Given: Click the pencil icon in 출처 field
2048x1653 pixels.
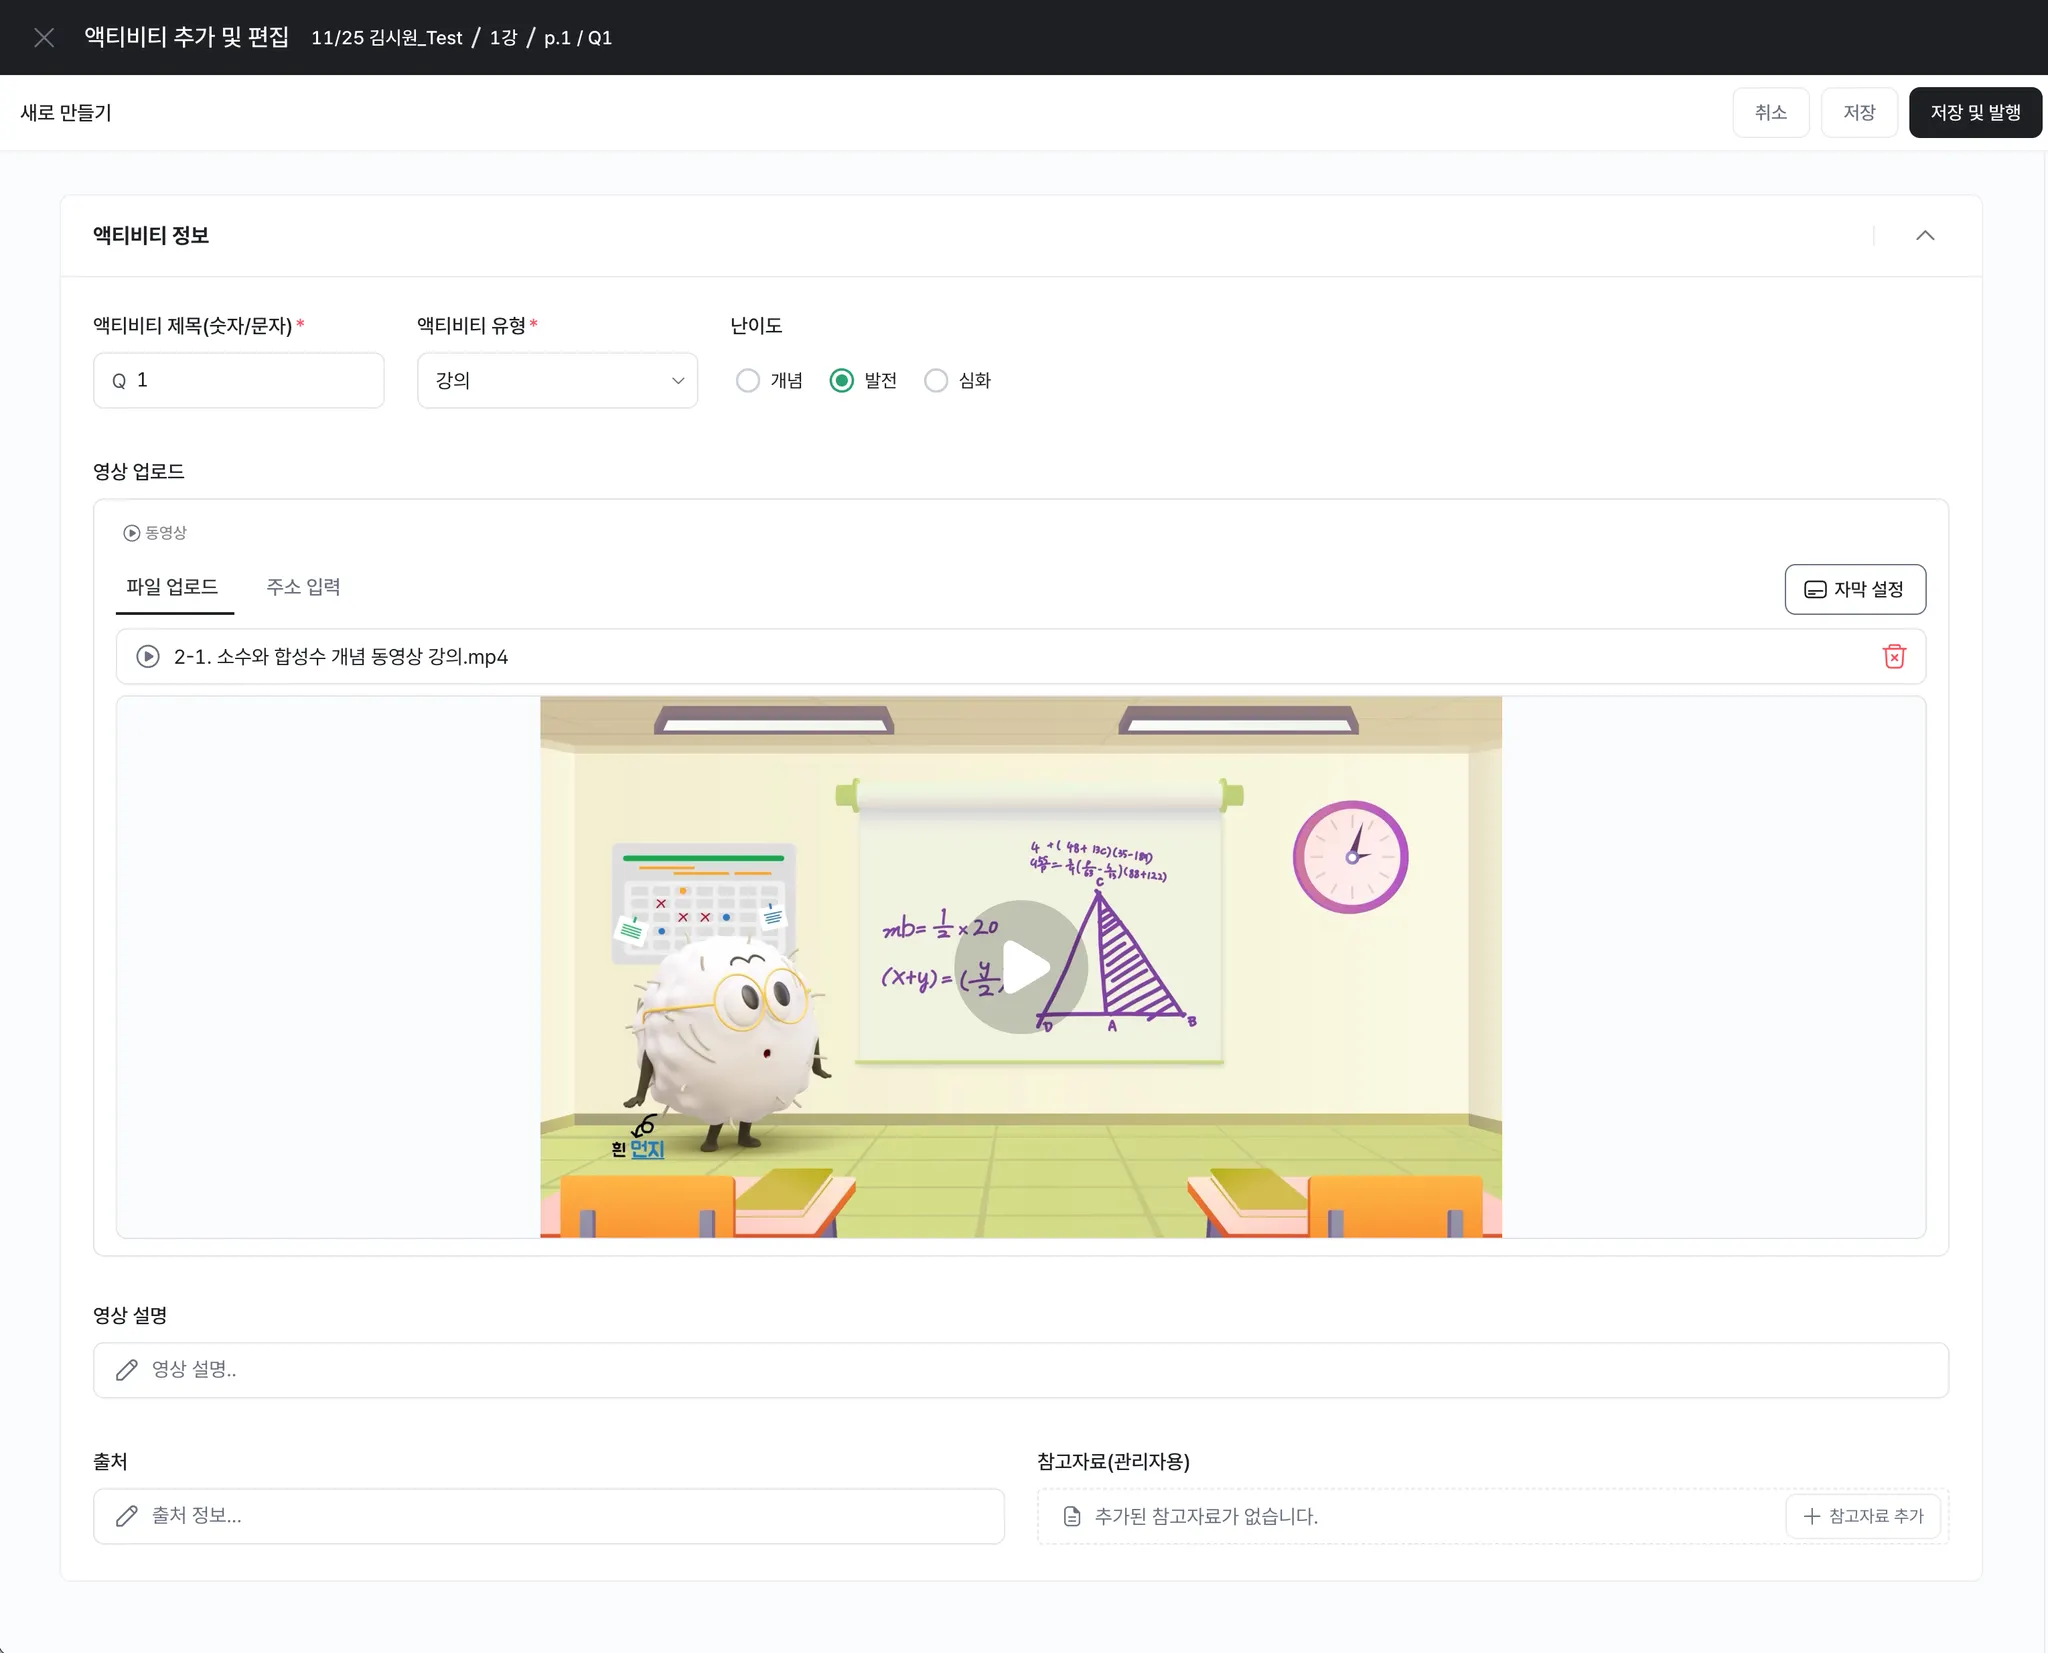Looking at the screenshot, I should (126, 1516).
